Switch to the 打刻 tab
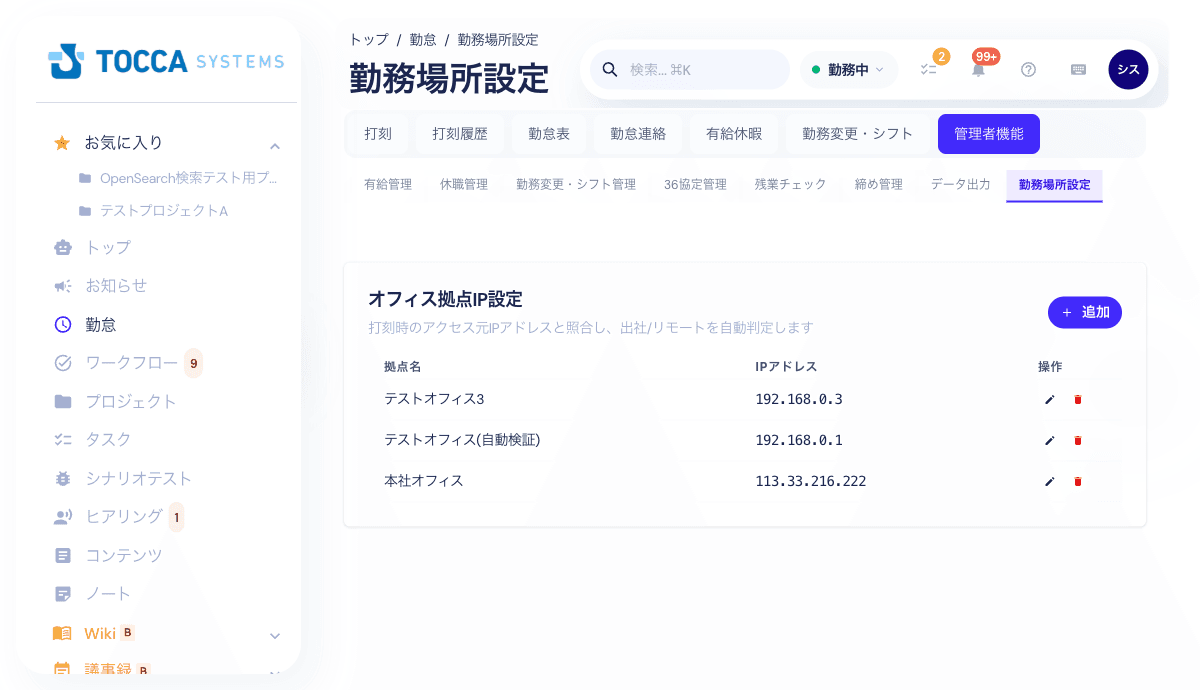This screenshot has width=1200, height=690. pyautogui.click(x=378, y=134)
